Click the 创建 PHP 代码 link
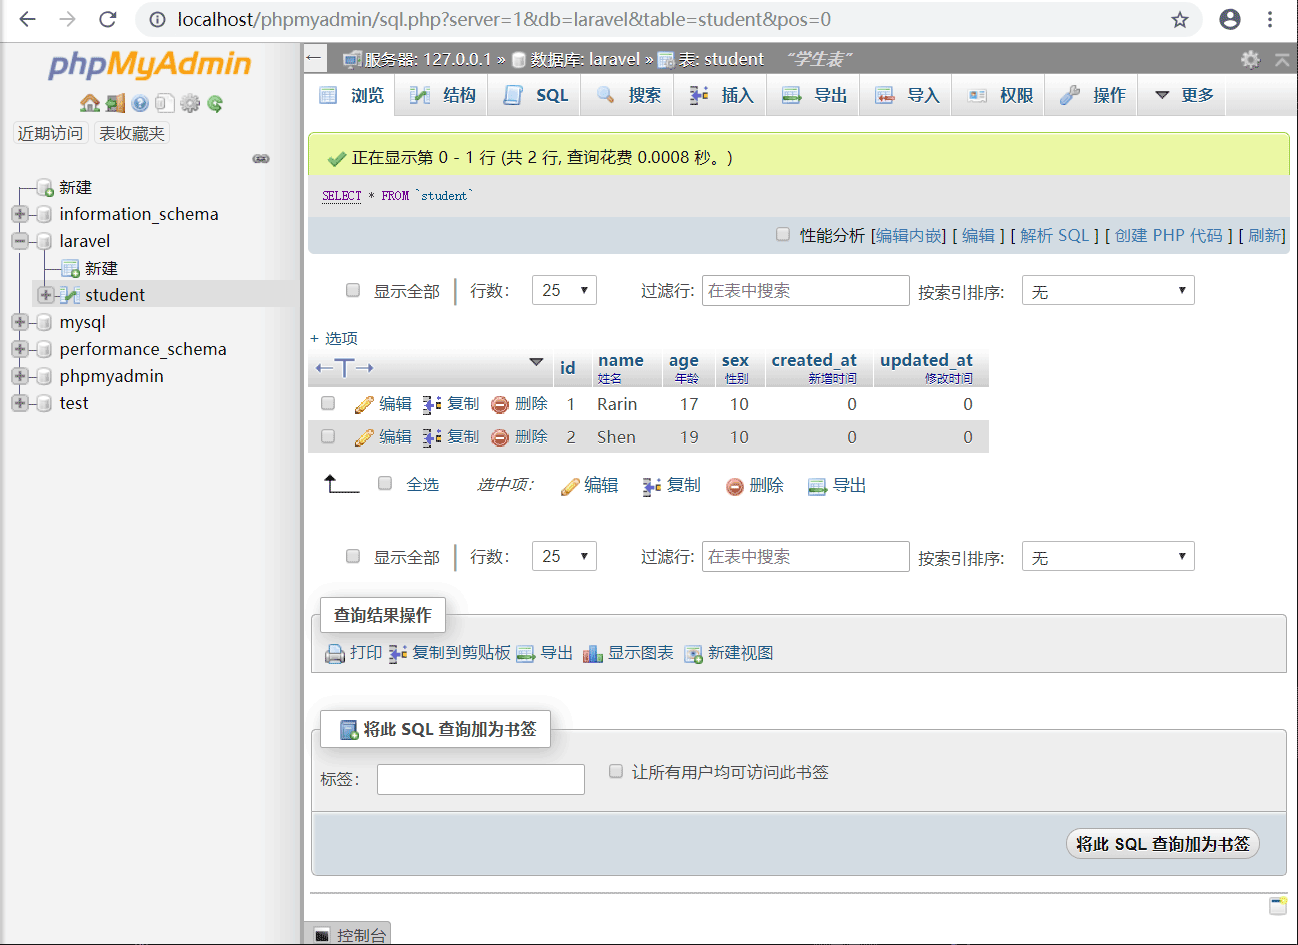1298x945 pixels. tap(1168, 236)
